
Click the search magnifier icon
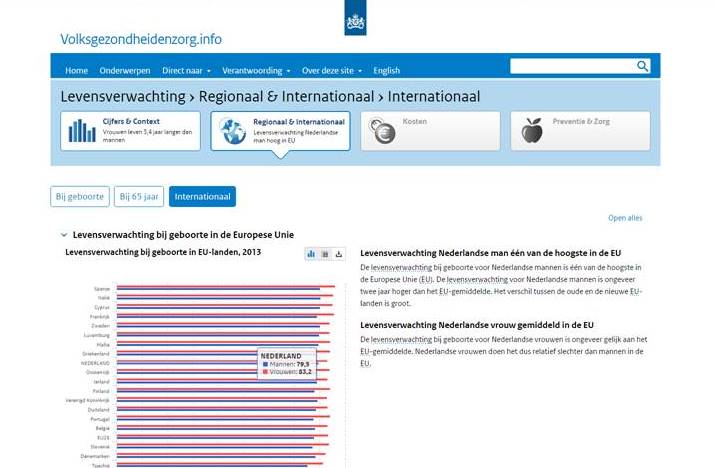(643, 66)
